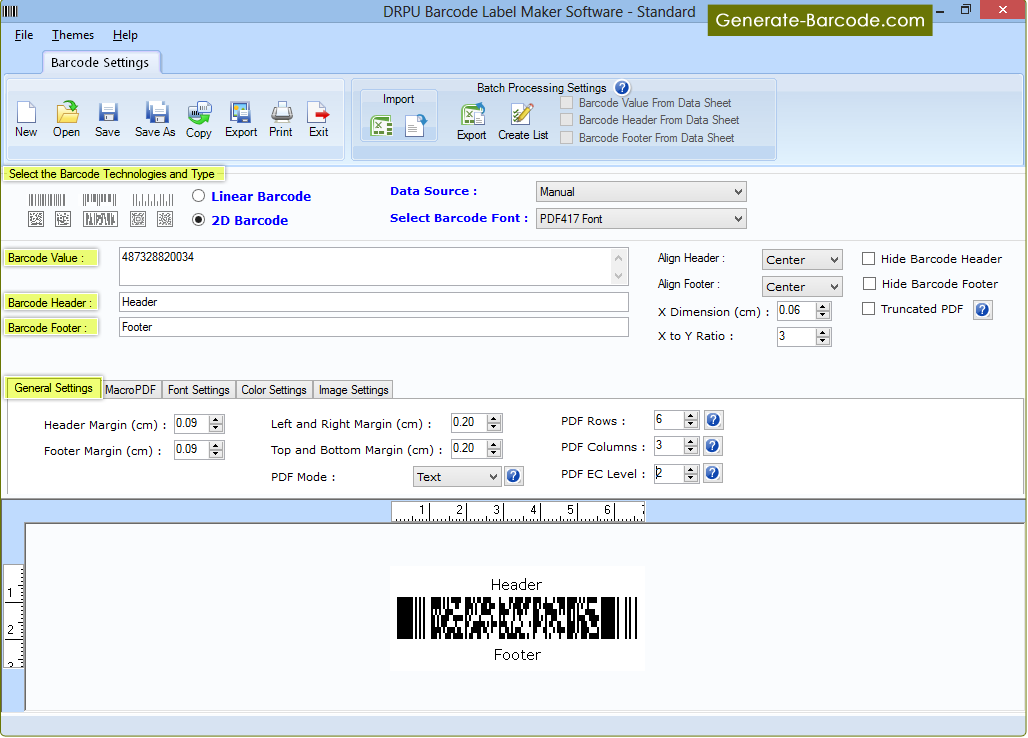
Task: Click the Barcode Value text field
Action: [365, 266]
